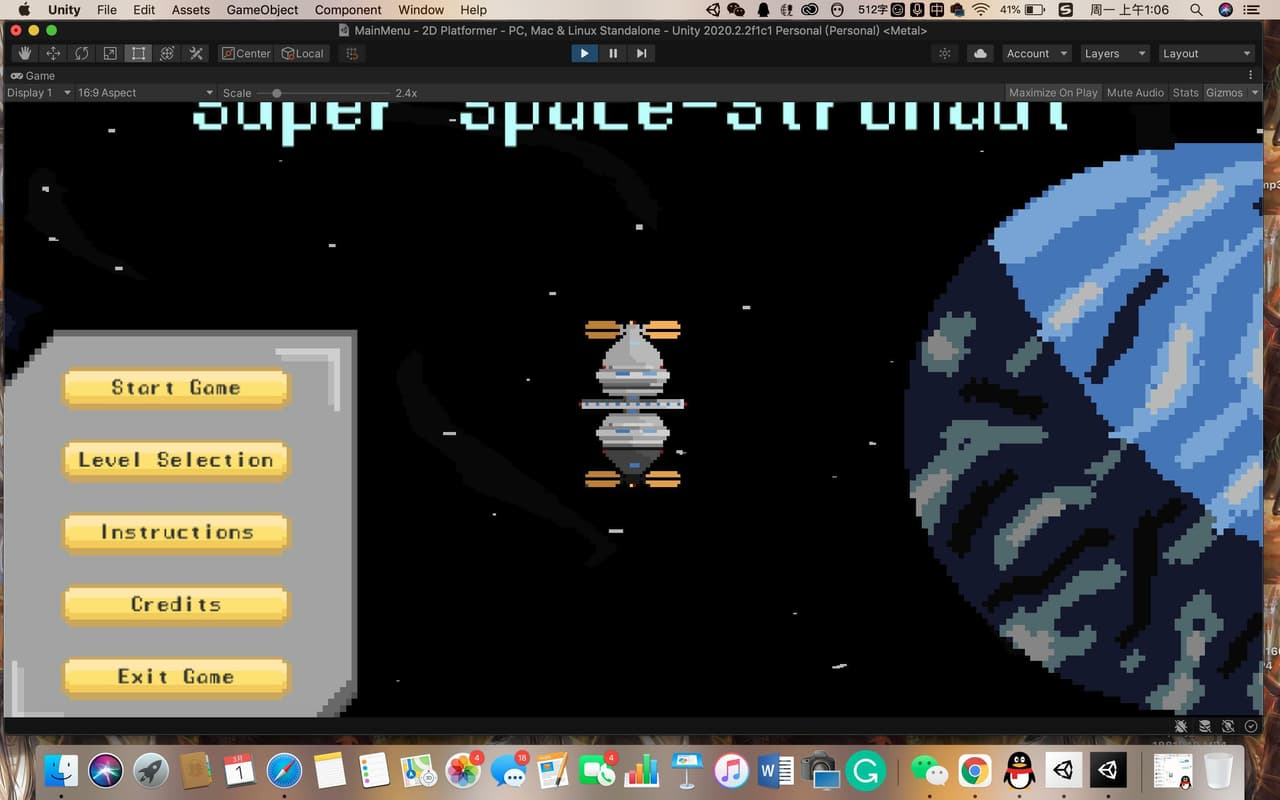The height and width of the screenshot is (800, 1280).
Task: Open the Display 1 dropdown
Action: [x=39, y=92]
